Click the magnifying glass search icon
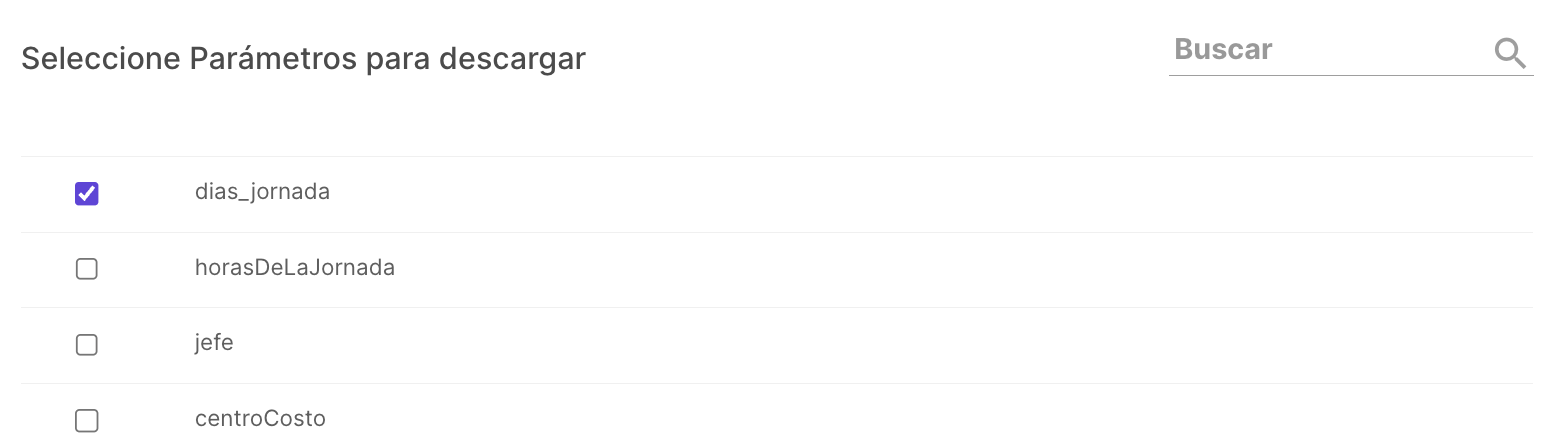This screenshot has width=1564, height=438. click(1510, 52)
